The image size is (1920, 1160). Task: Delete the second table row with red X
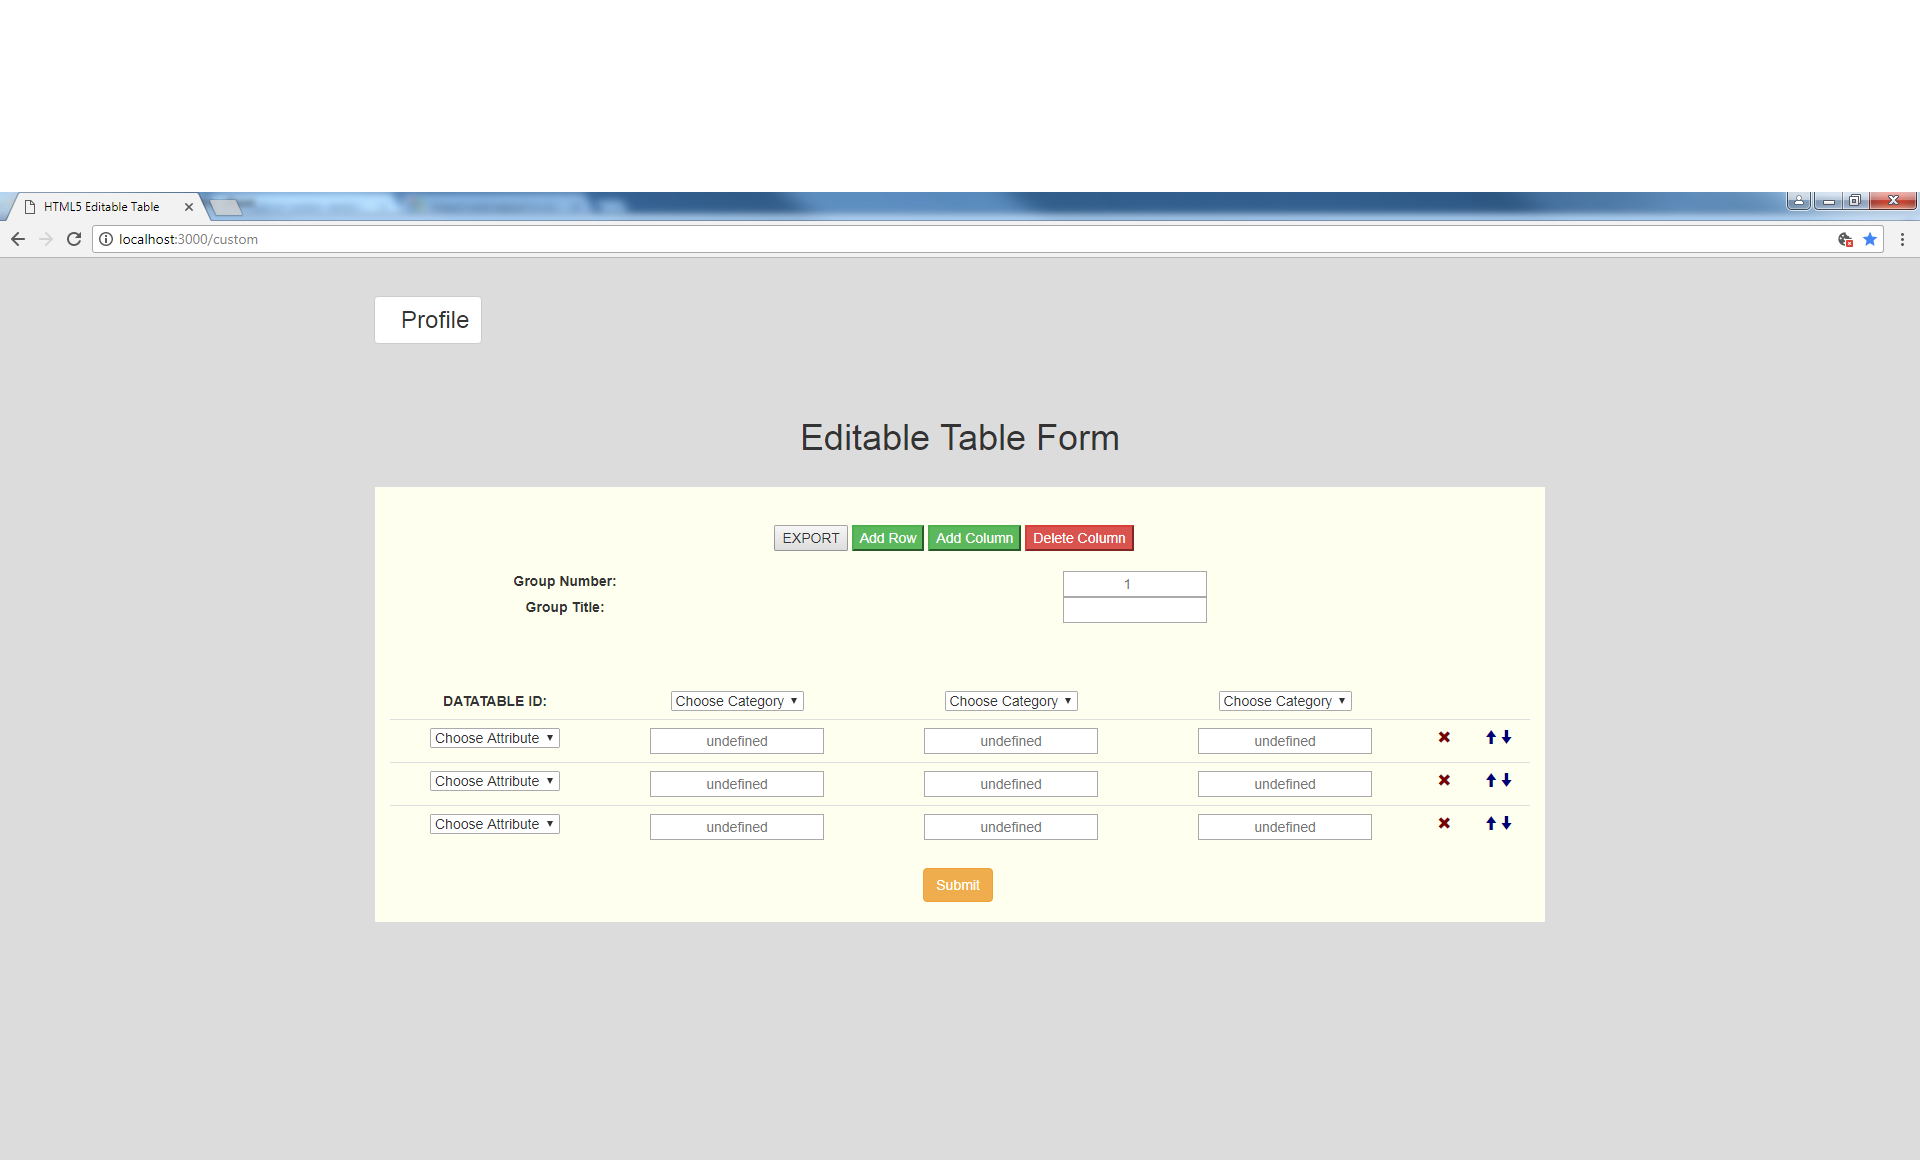pos(1444,780)
